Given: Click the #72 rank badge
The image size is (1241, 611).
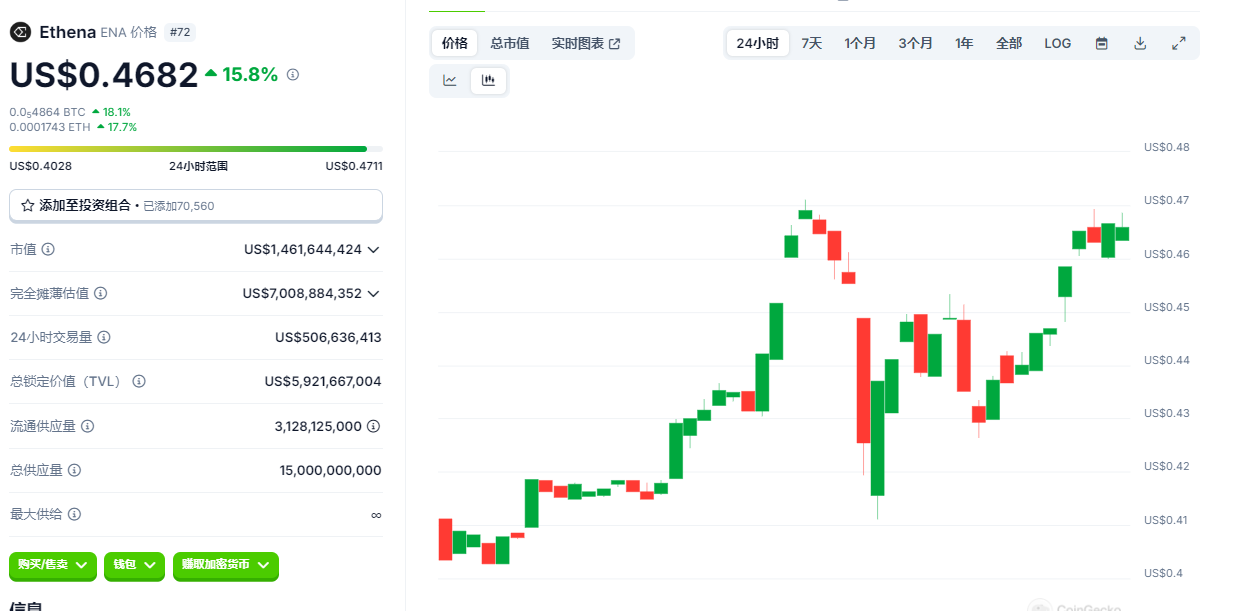Looking at the screenshot, I should [179, 32].
